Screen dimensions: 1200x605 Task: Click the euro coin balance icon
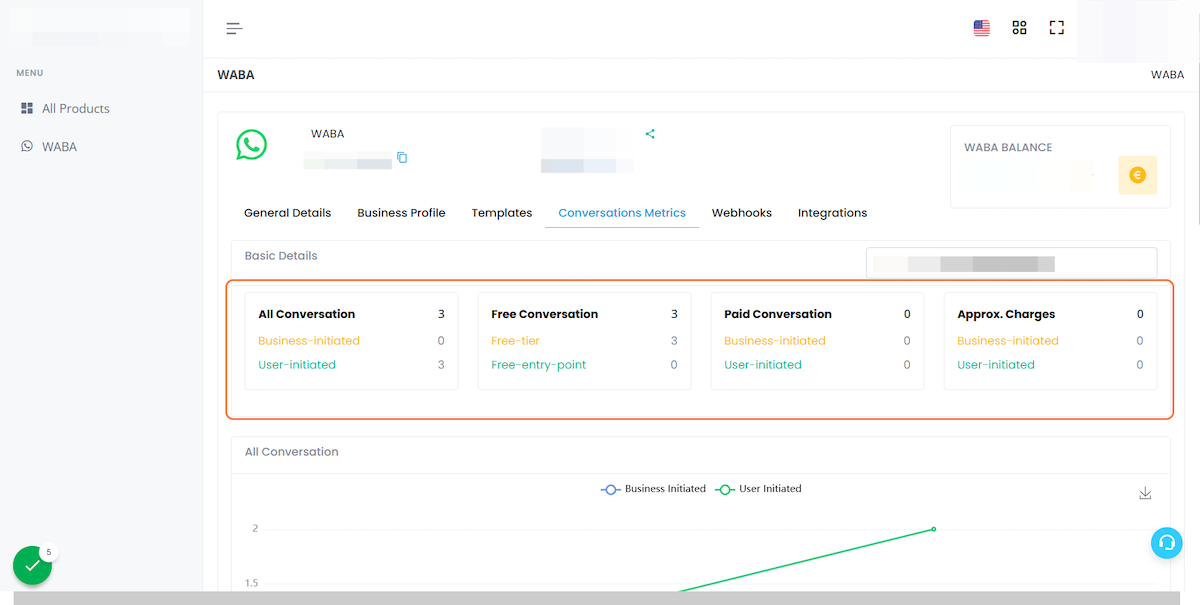coord(1137,176)
